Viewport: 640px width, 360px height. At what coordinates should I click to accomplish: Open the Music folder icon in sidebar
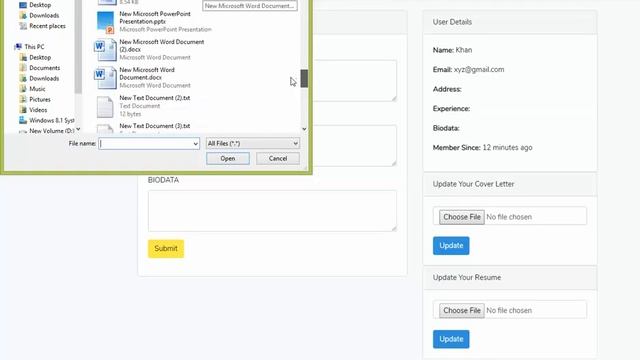23,89
